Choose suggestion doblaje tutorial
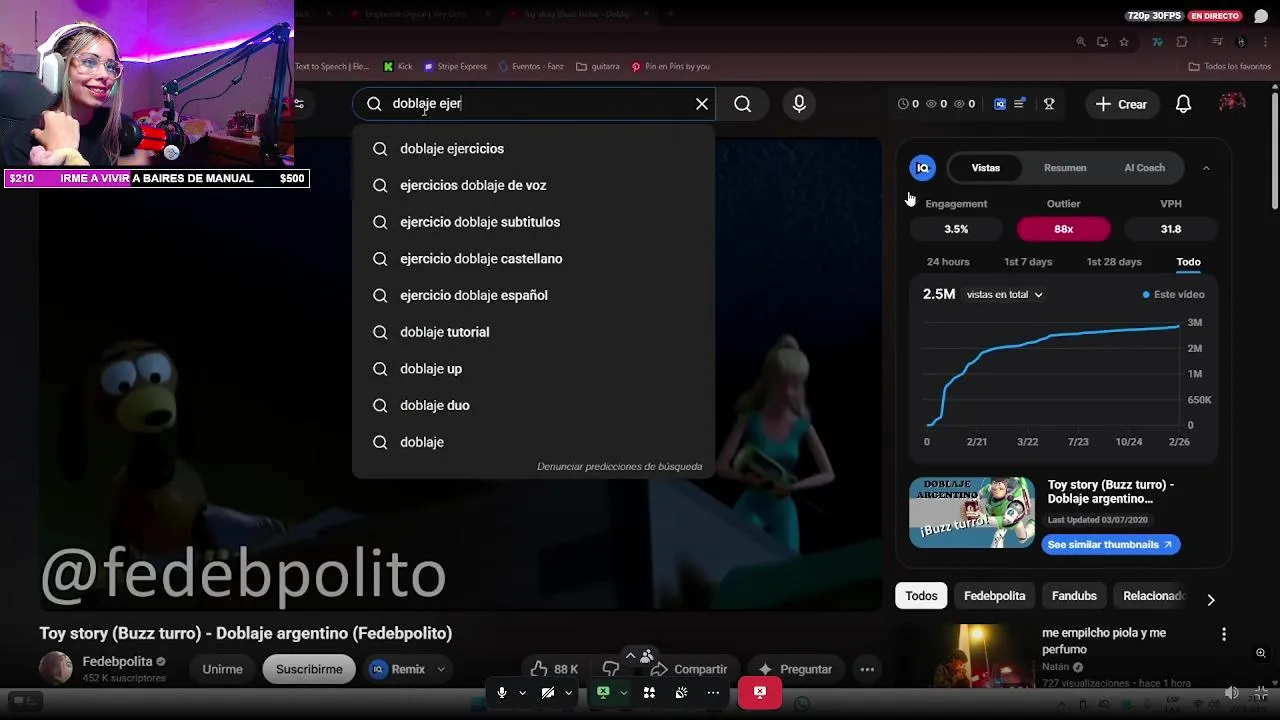The image size is (1280, 720). coord(534,332)
